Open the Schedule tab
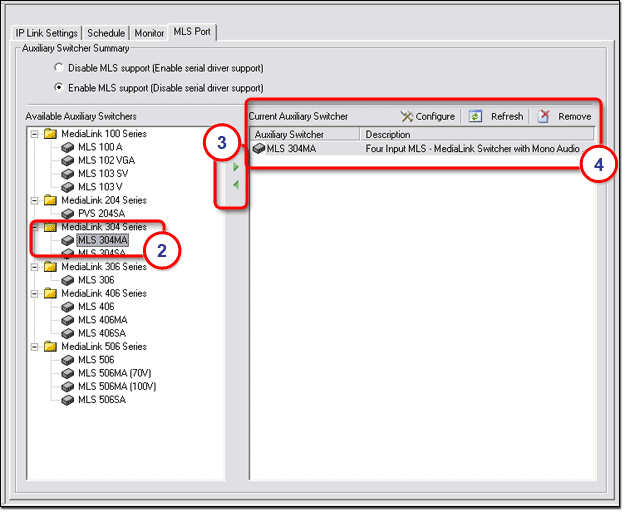 pos(106,33)
